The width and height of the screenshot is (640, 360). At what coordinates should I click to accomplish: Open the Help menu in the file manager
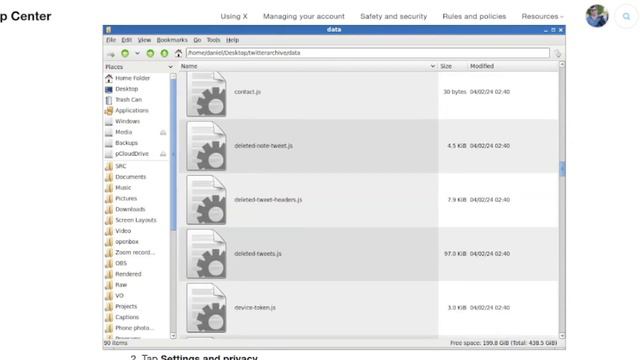232,40
